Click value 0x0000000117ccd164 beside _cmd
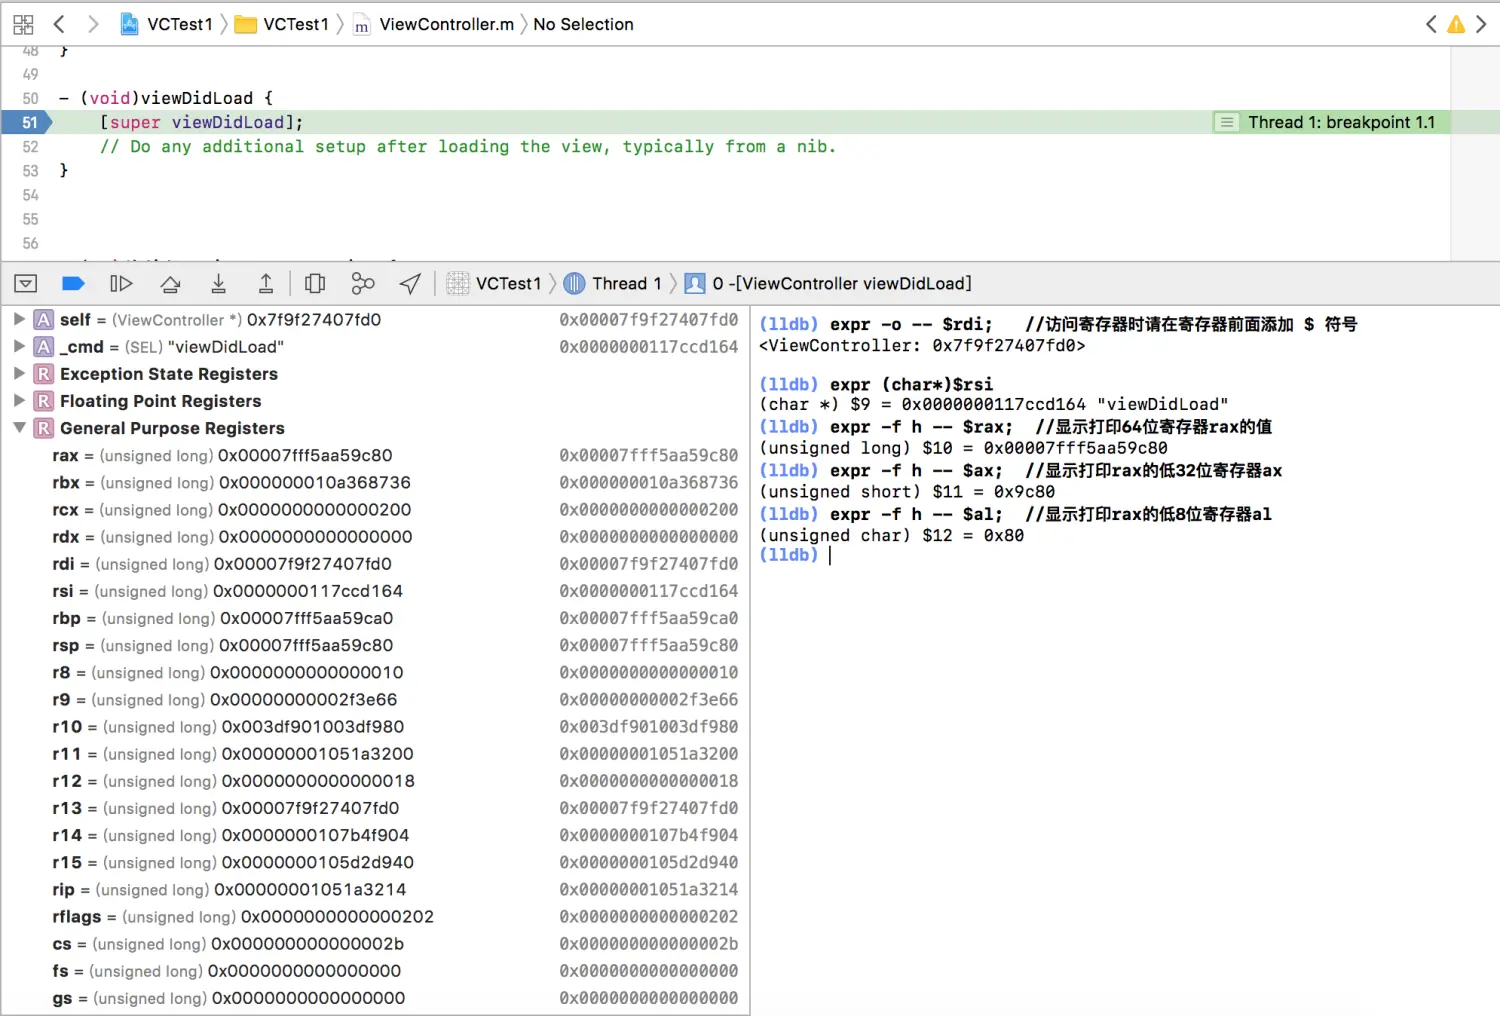The width and height of the screenshot is (1500, 1016). click(648, 347)
